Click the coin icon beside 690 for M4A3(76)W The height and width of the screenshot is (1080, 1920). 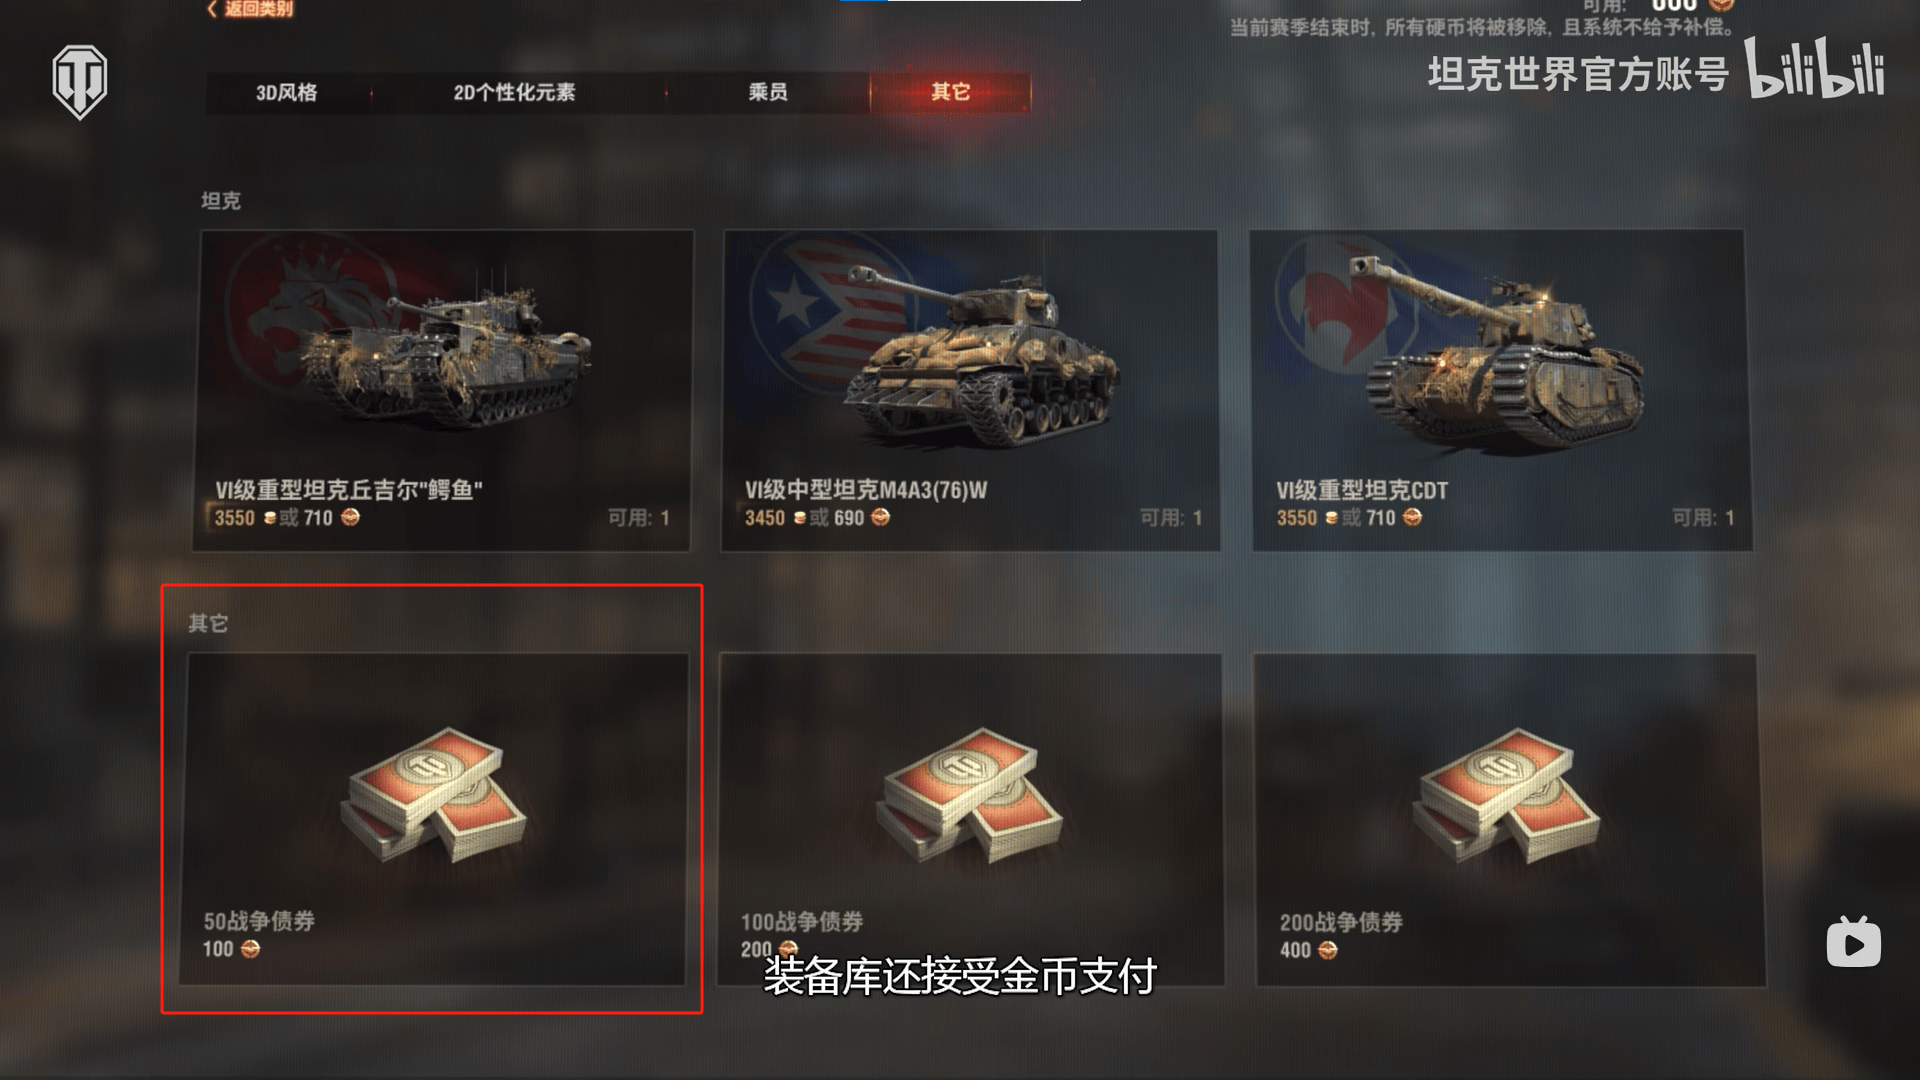[x=880, y=517]
